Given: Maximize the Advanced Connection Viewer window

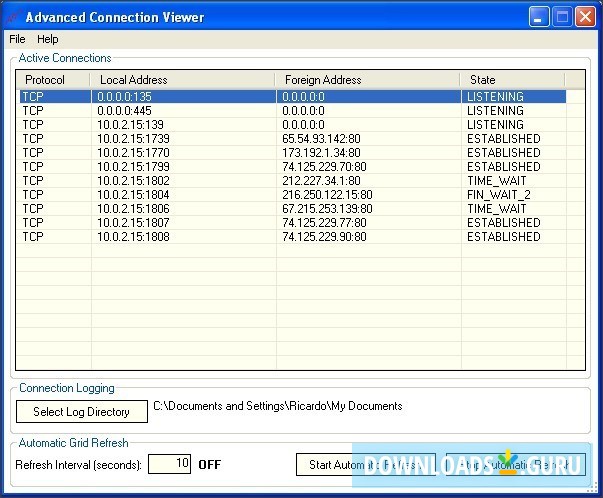Looking at the screenshot, I should 562,17.
